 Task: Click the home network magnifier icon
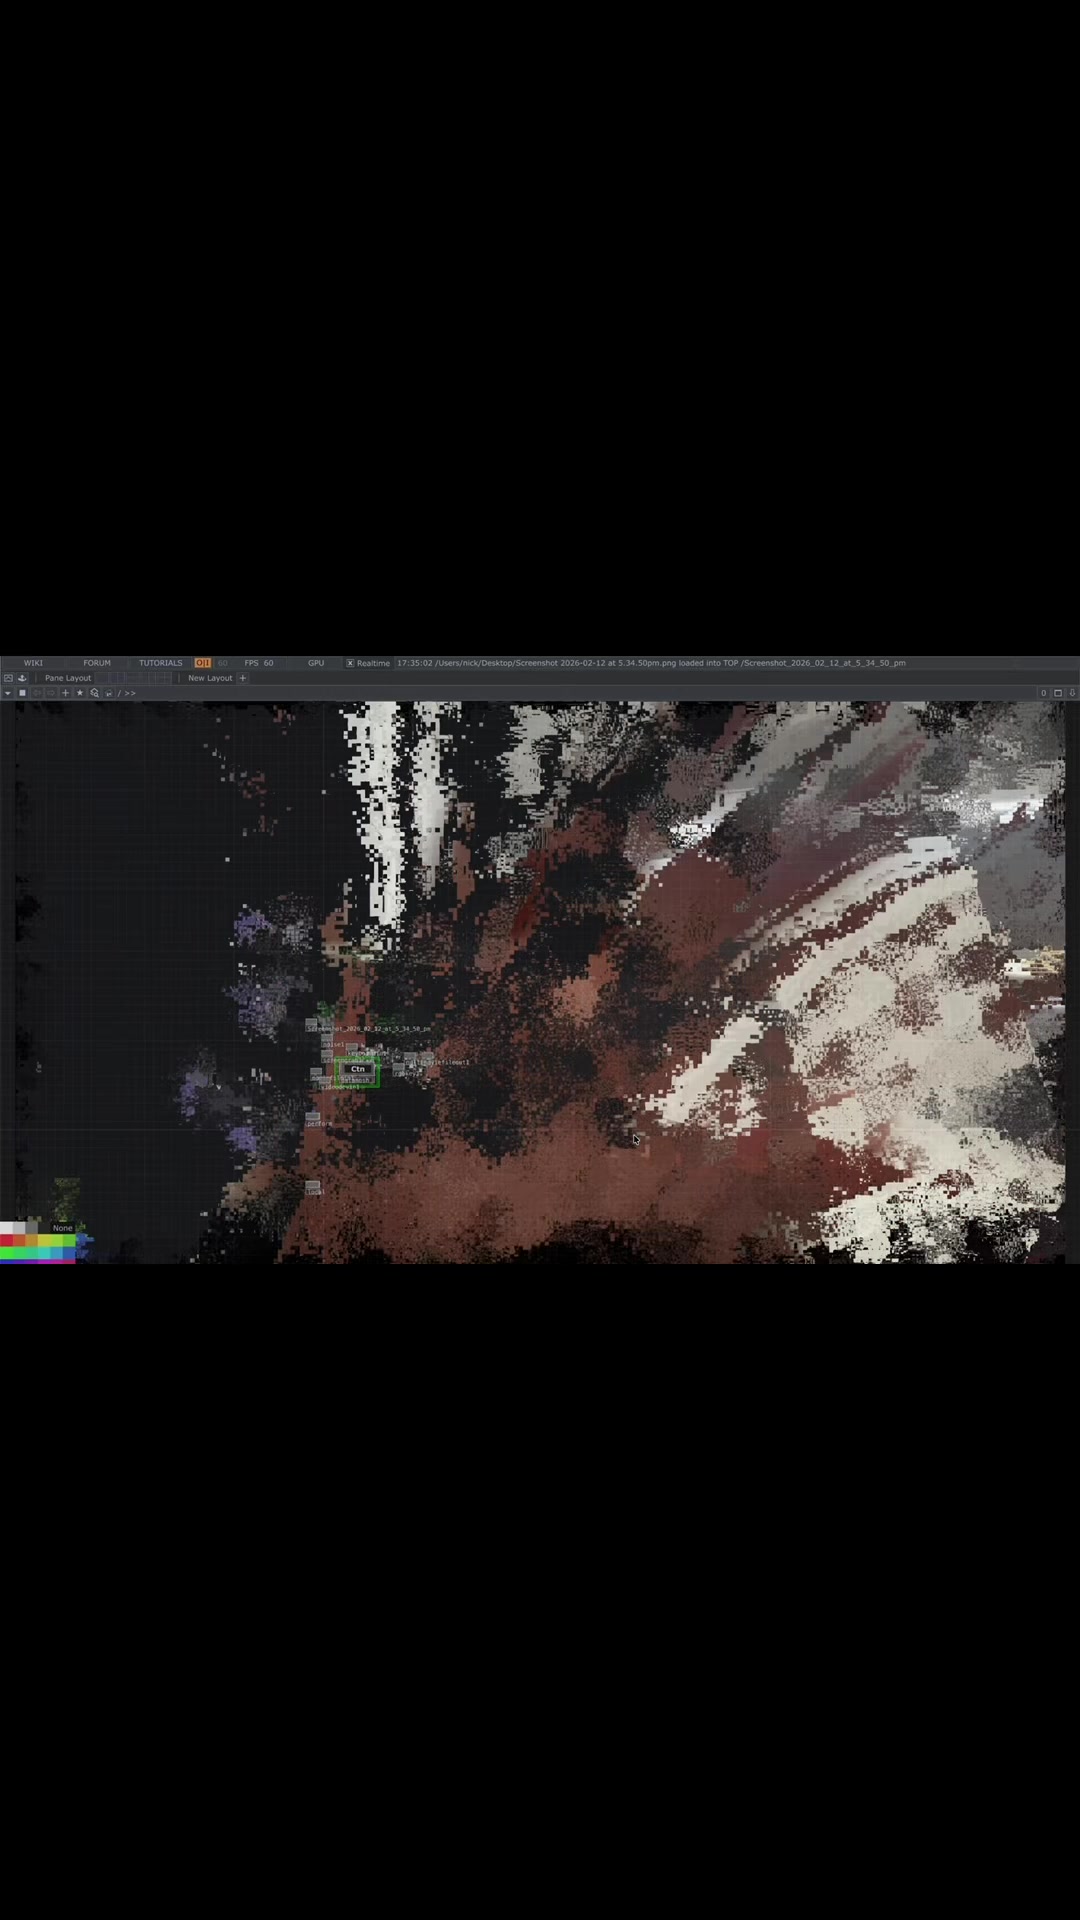click(x=94, y=693)
